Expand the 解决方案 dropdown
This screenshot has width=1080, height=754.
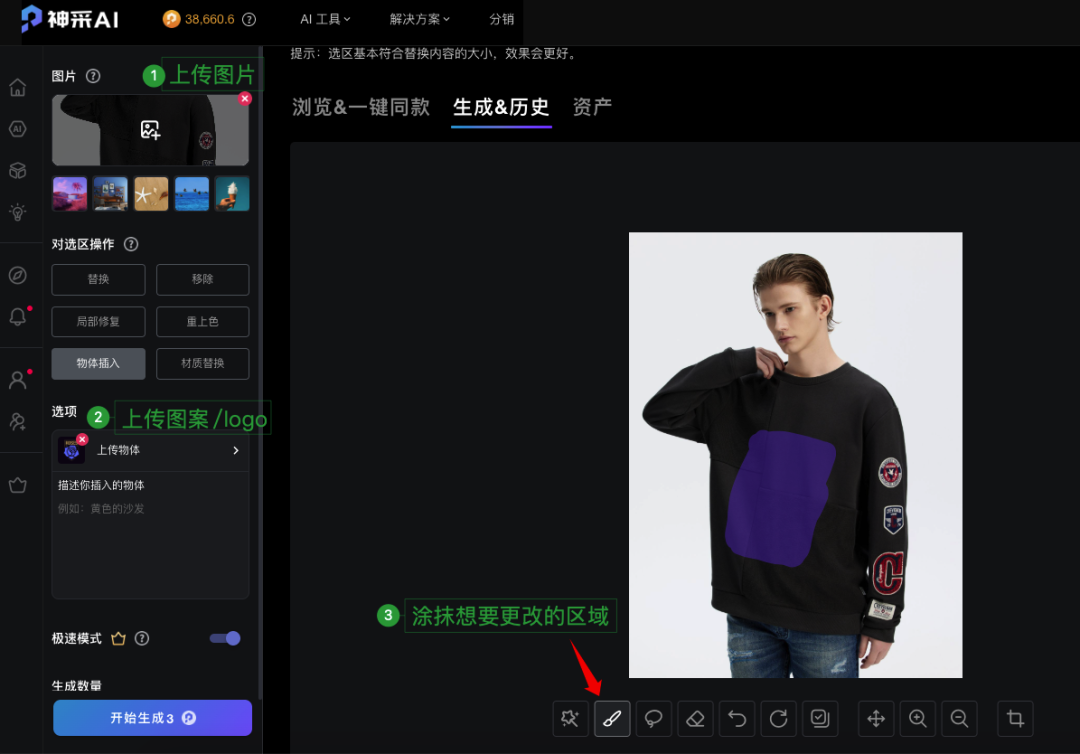tap(419, 19)
